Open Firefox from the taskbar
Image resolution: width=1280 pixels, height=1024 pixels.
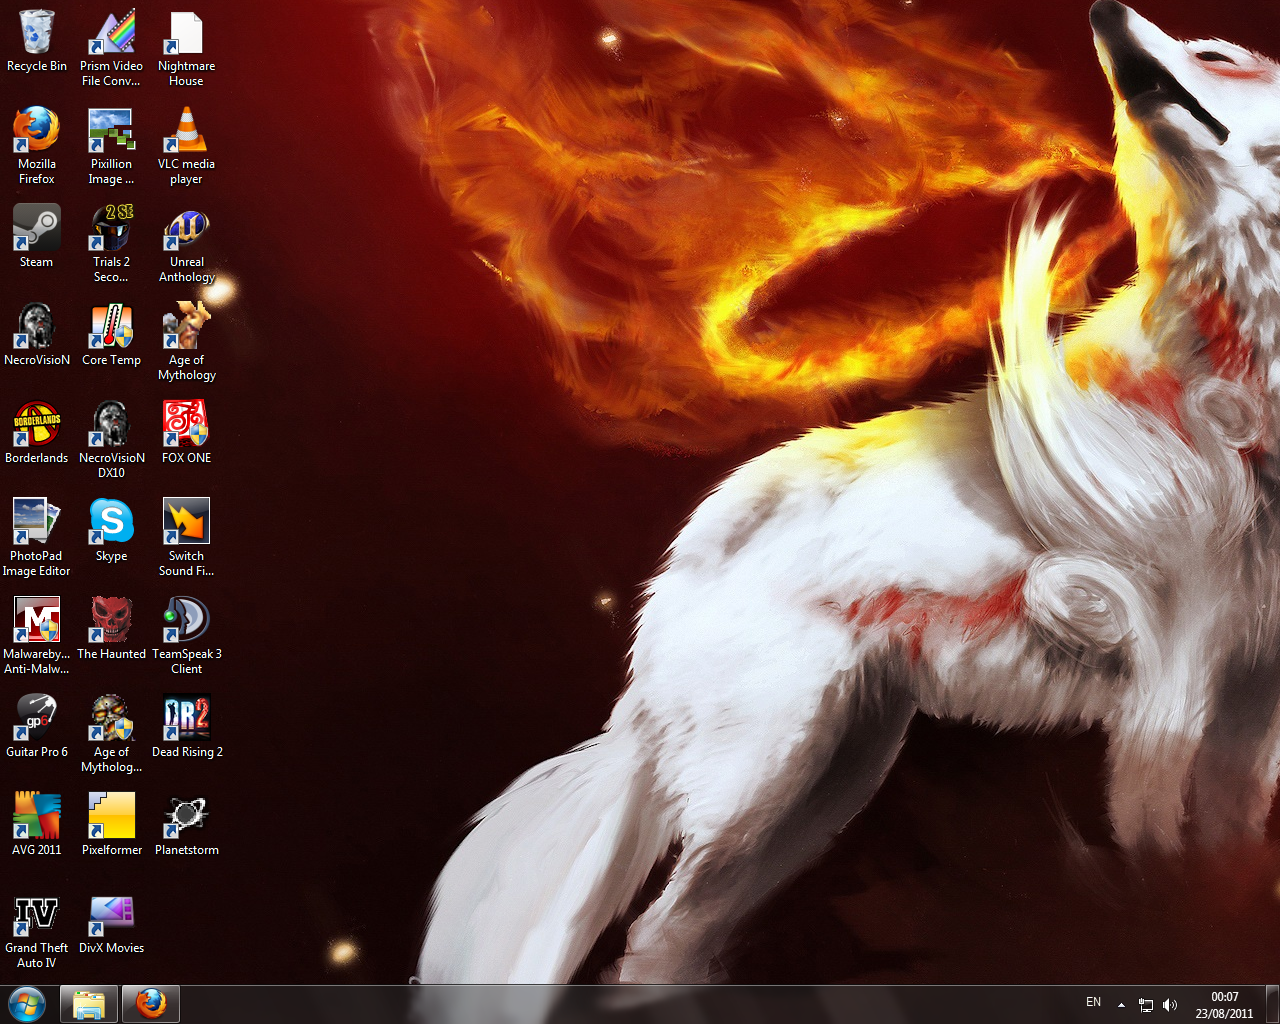coord(151,1003)
